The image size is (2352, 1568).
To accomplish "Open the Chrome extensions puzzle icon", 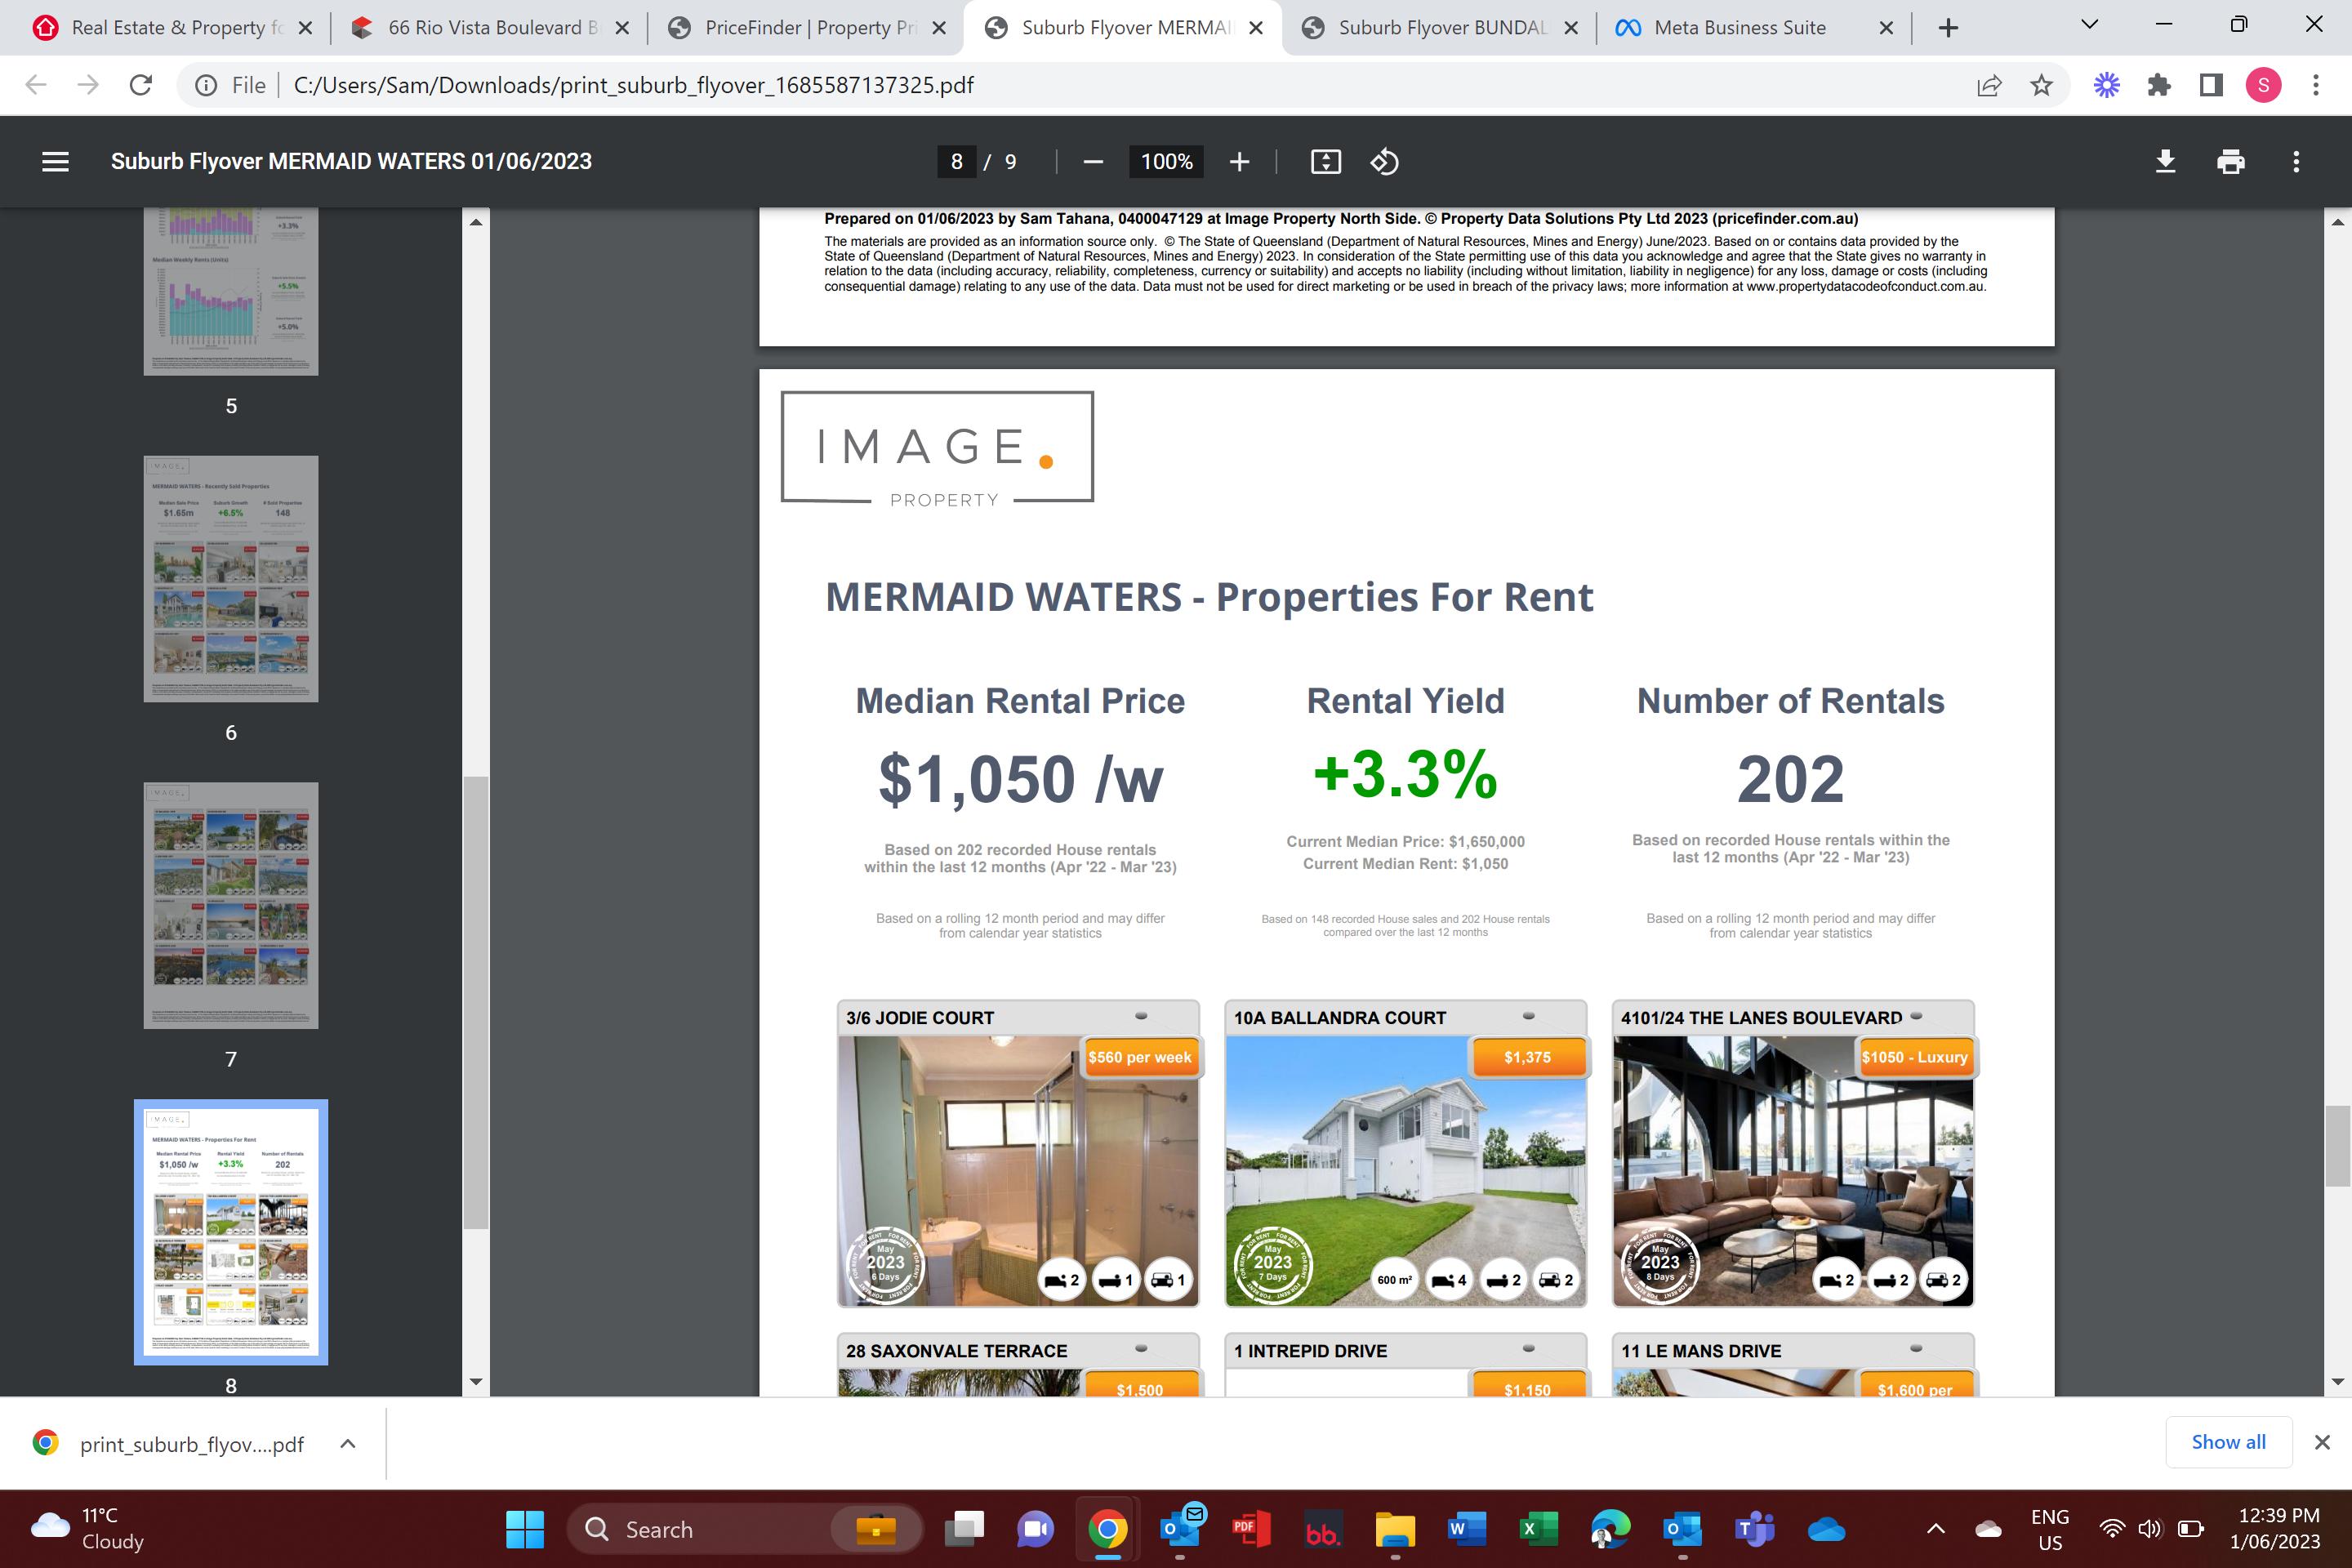I will 2159,85.
